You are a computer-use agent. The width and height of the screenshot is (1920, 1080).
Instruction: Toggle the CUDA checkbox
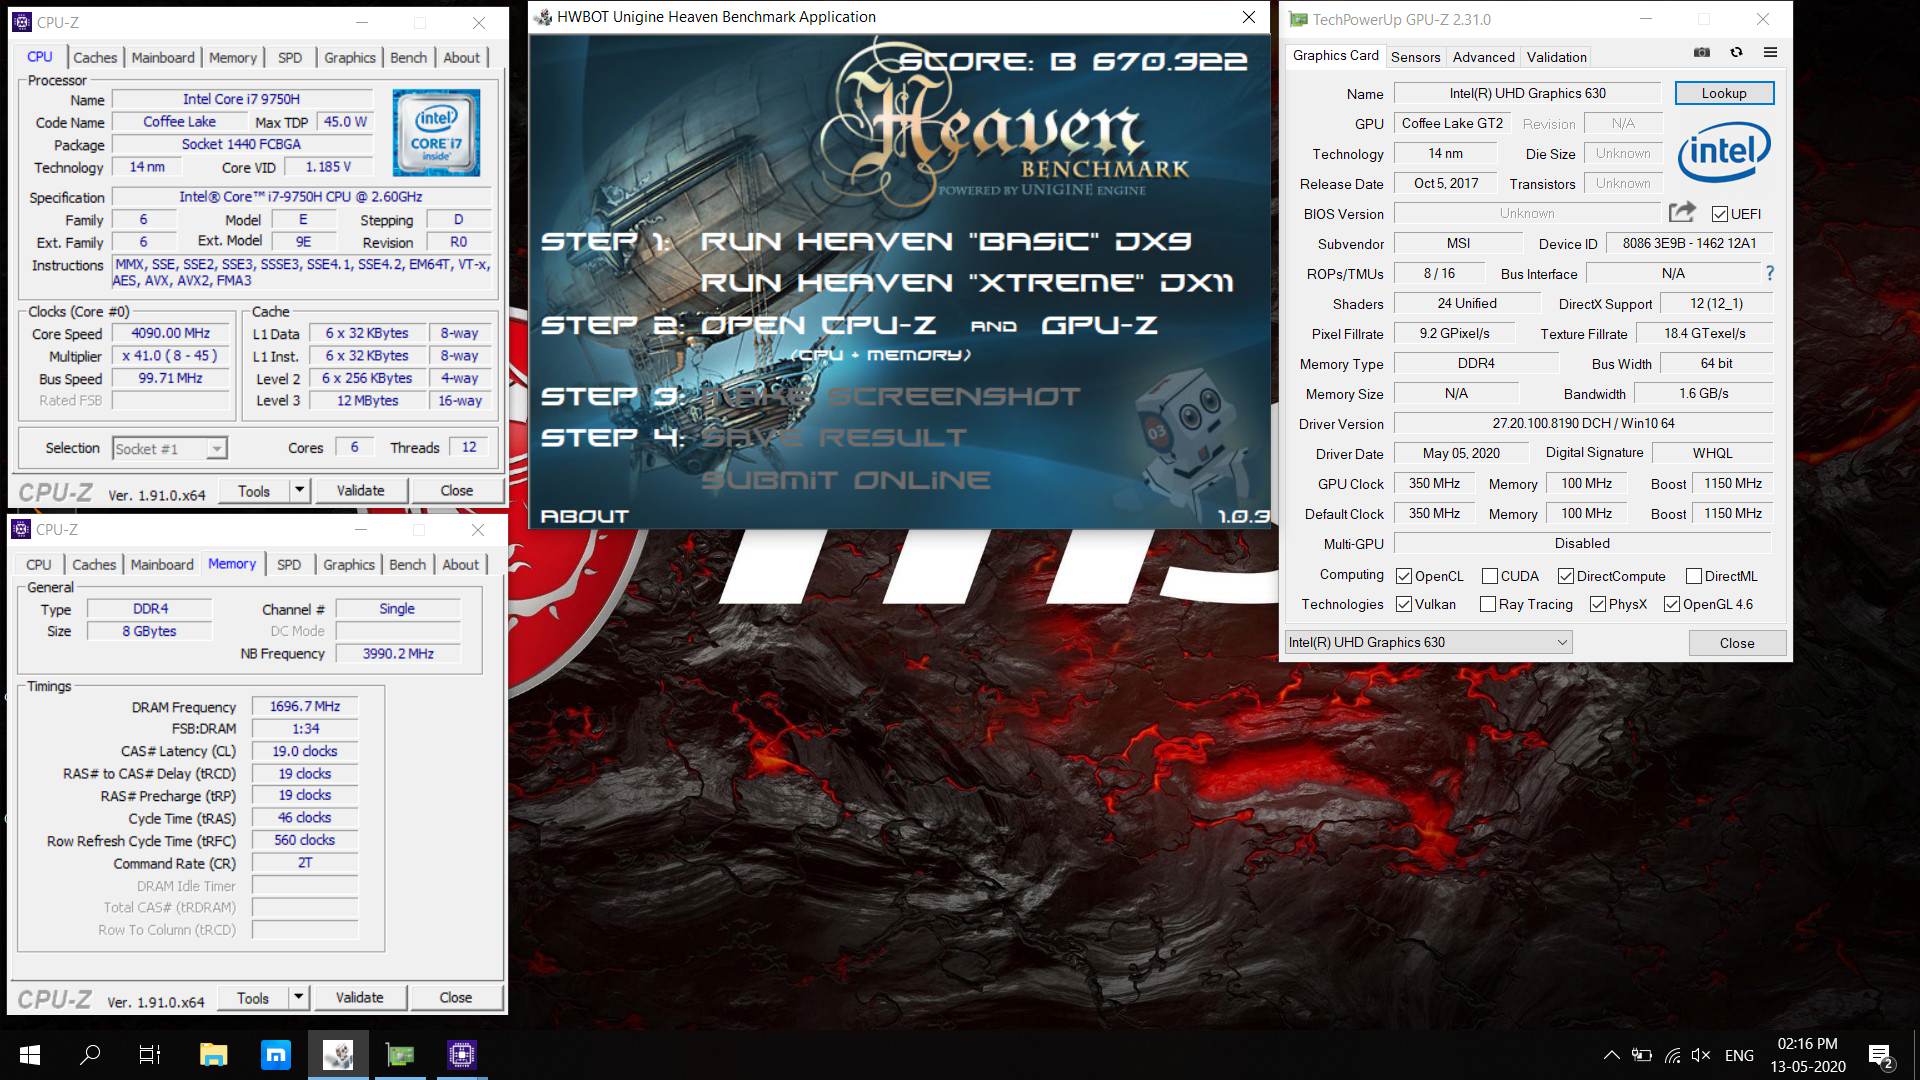[x=1489, y=576]
